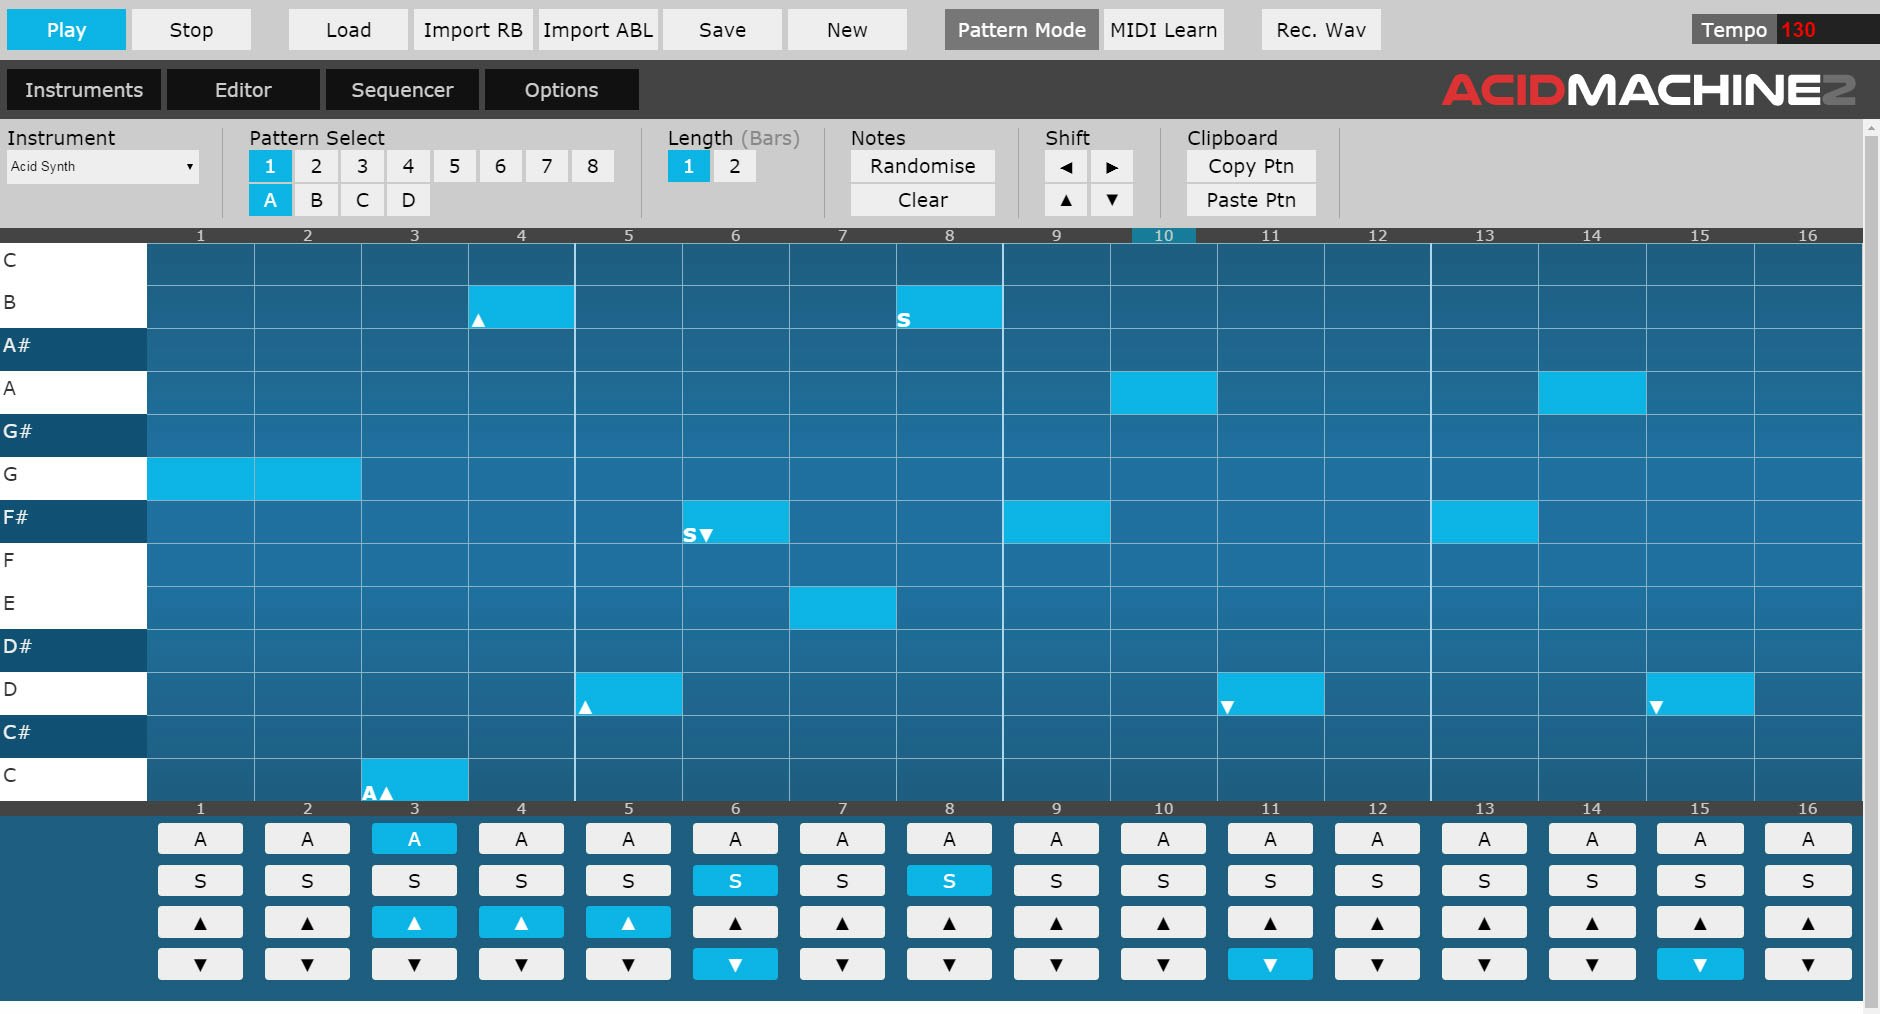The image size is (1880, 1014).
Task: Go to the Sequencer tab
Action: [402, 90]
